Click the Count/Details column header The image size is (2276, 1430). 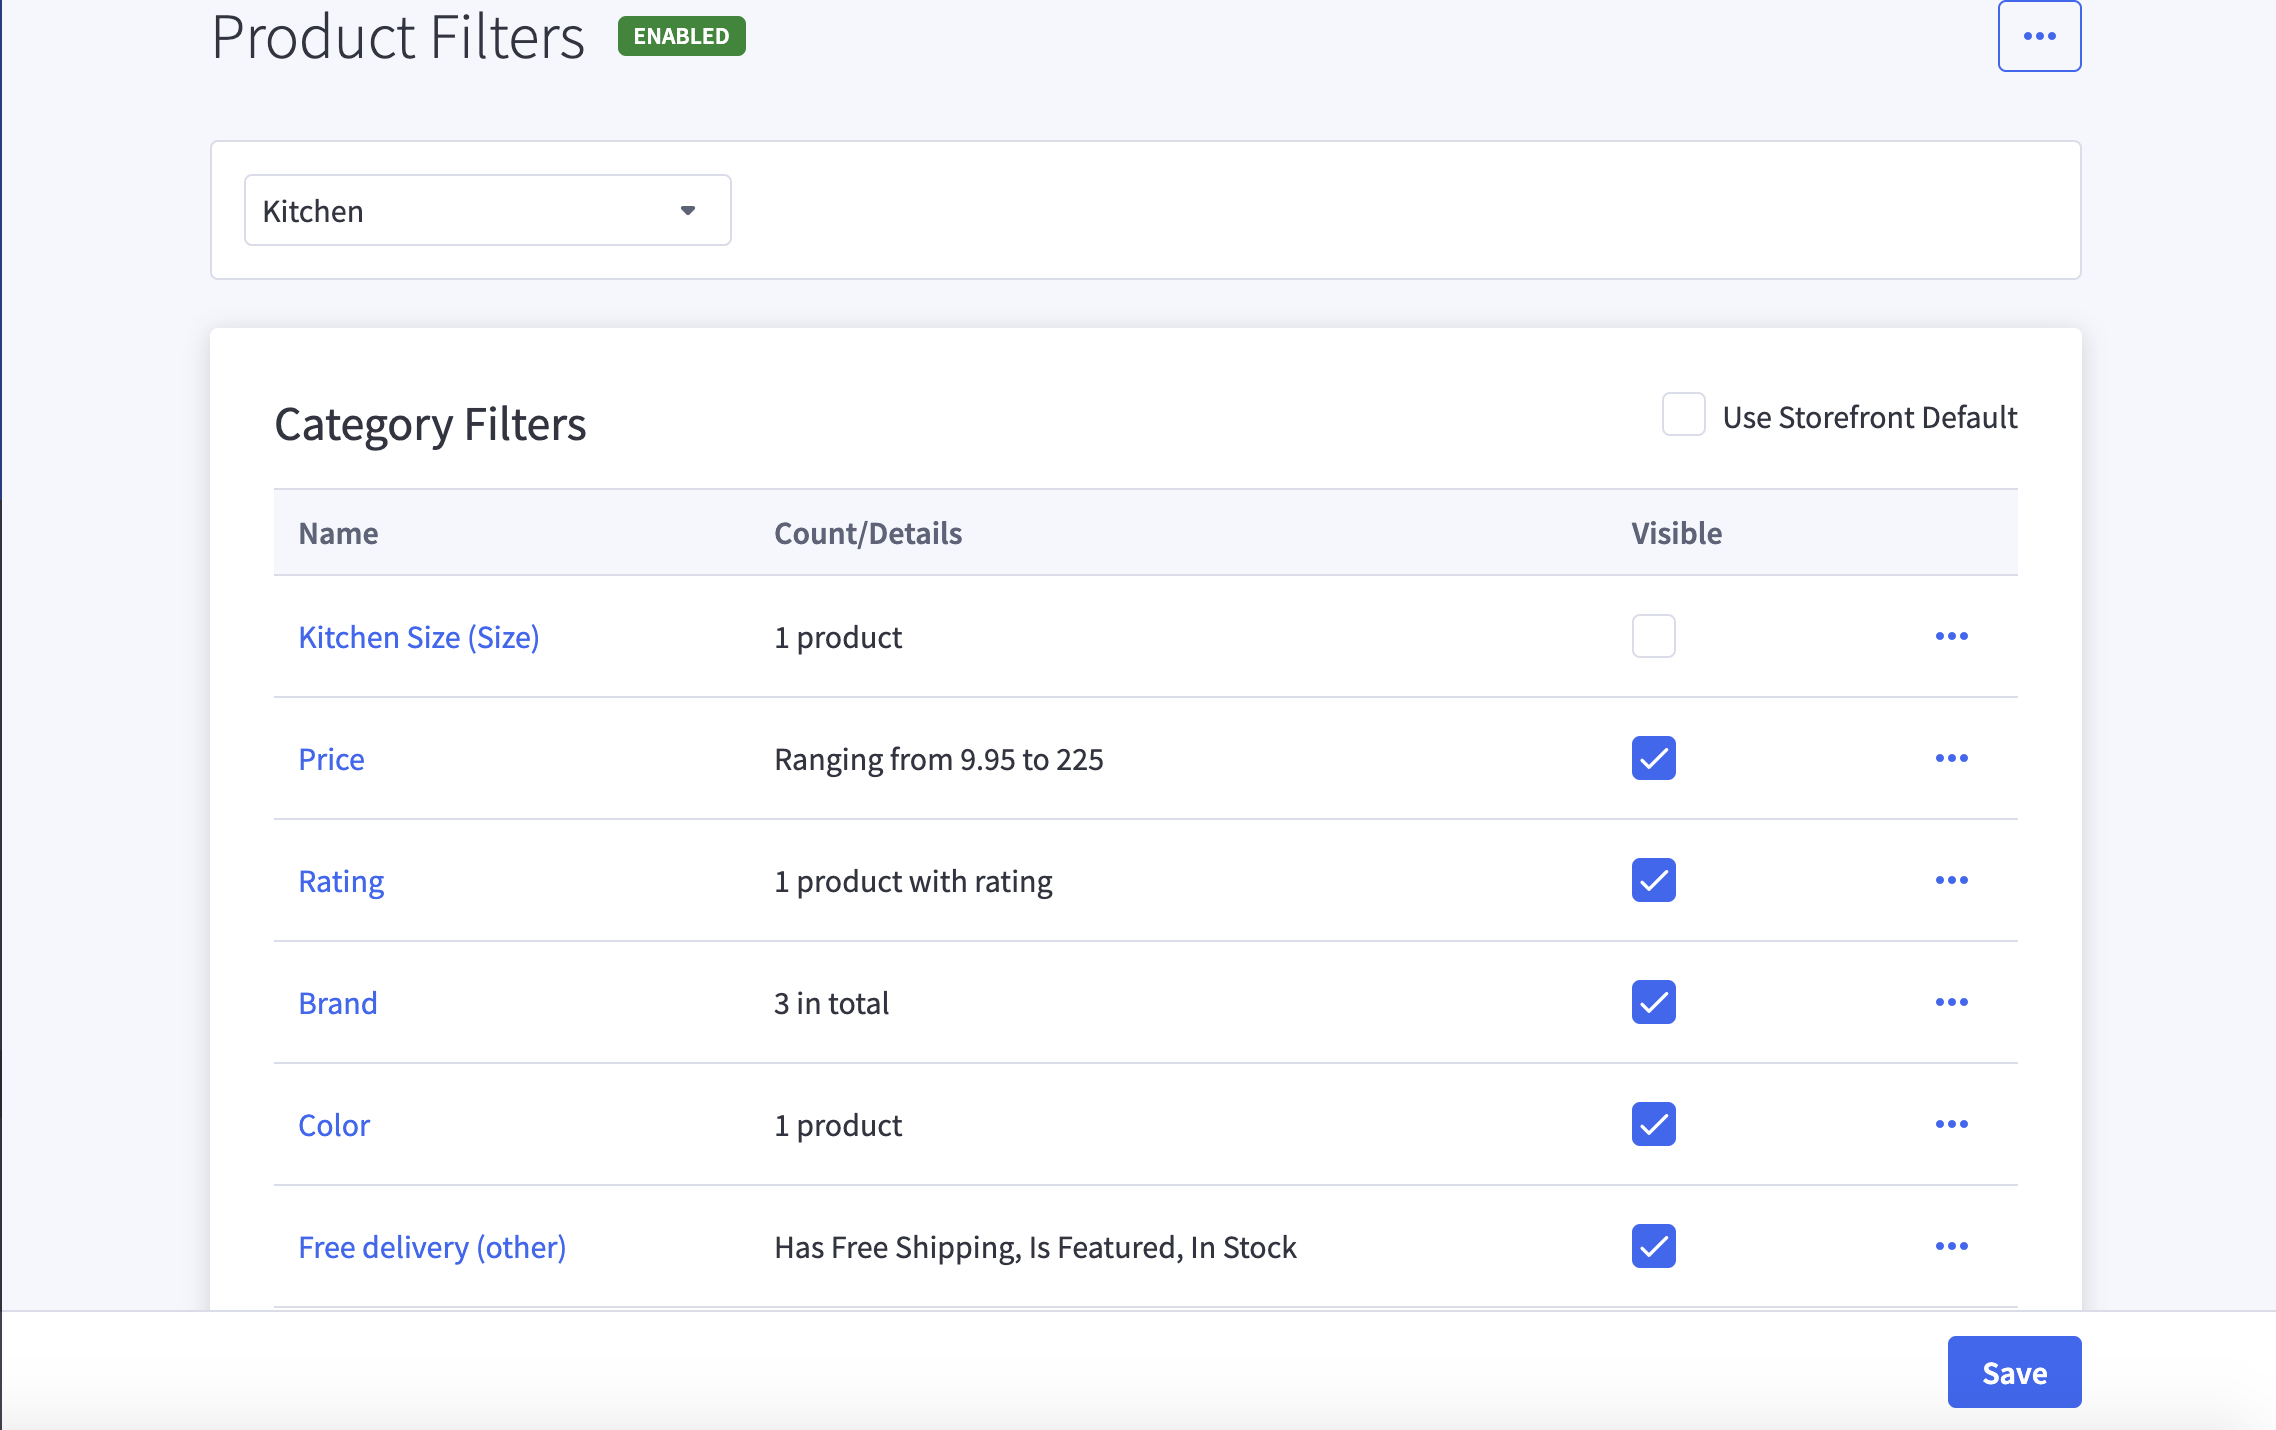pos(867,533)
